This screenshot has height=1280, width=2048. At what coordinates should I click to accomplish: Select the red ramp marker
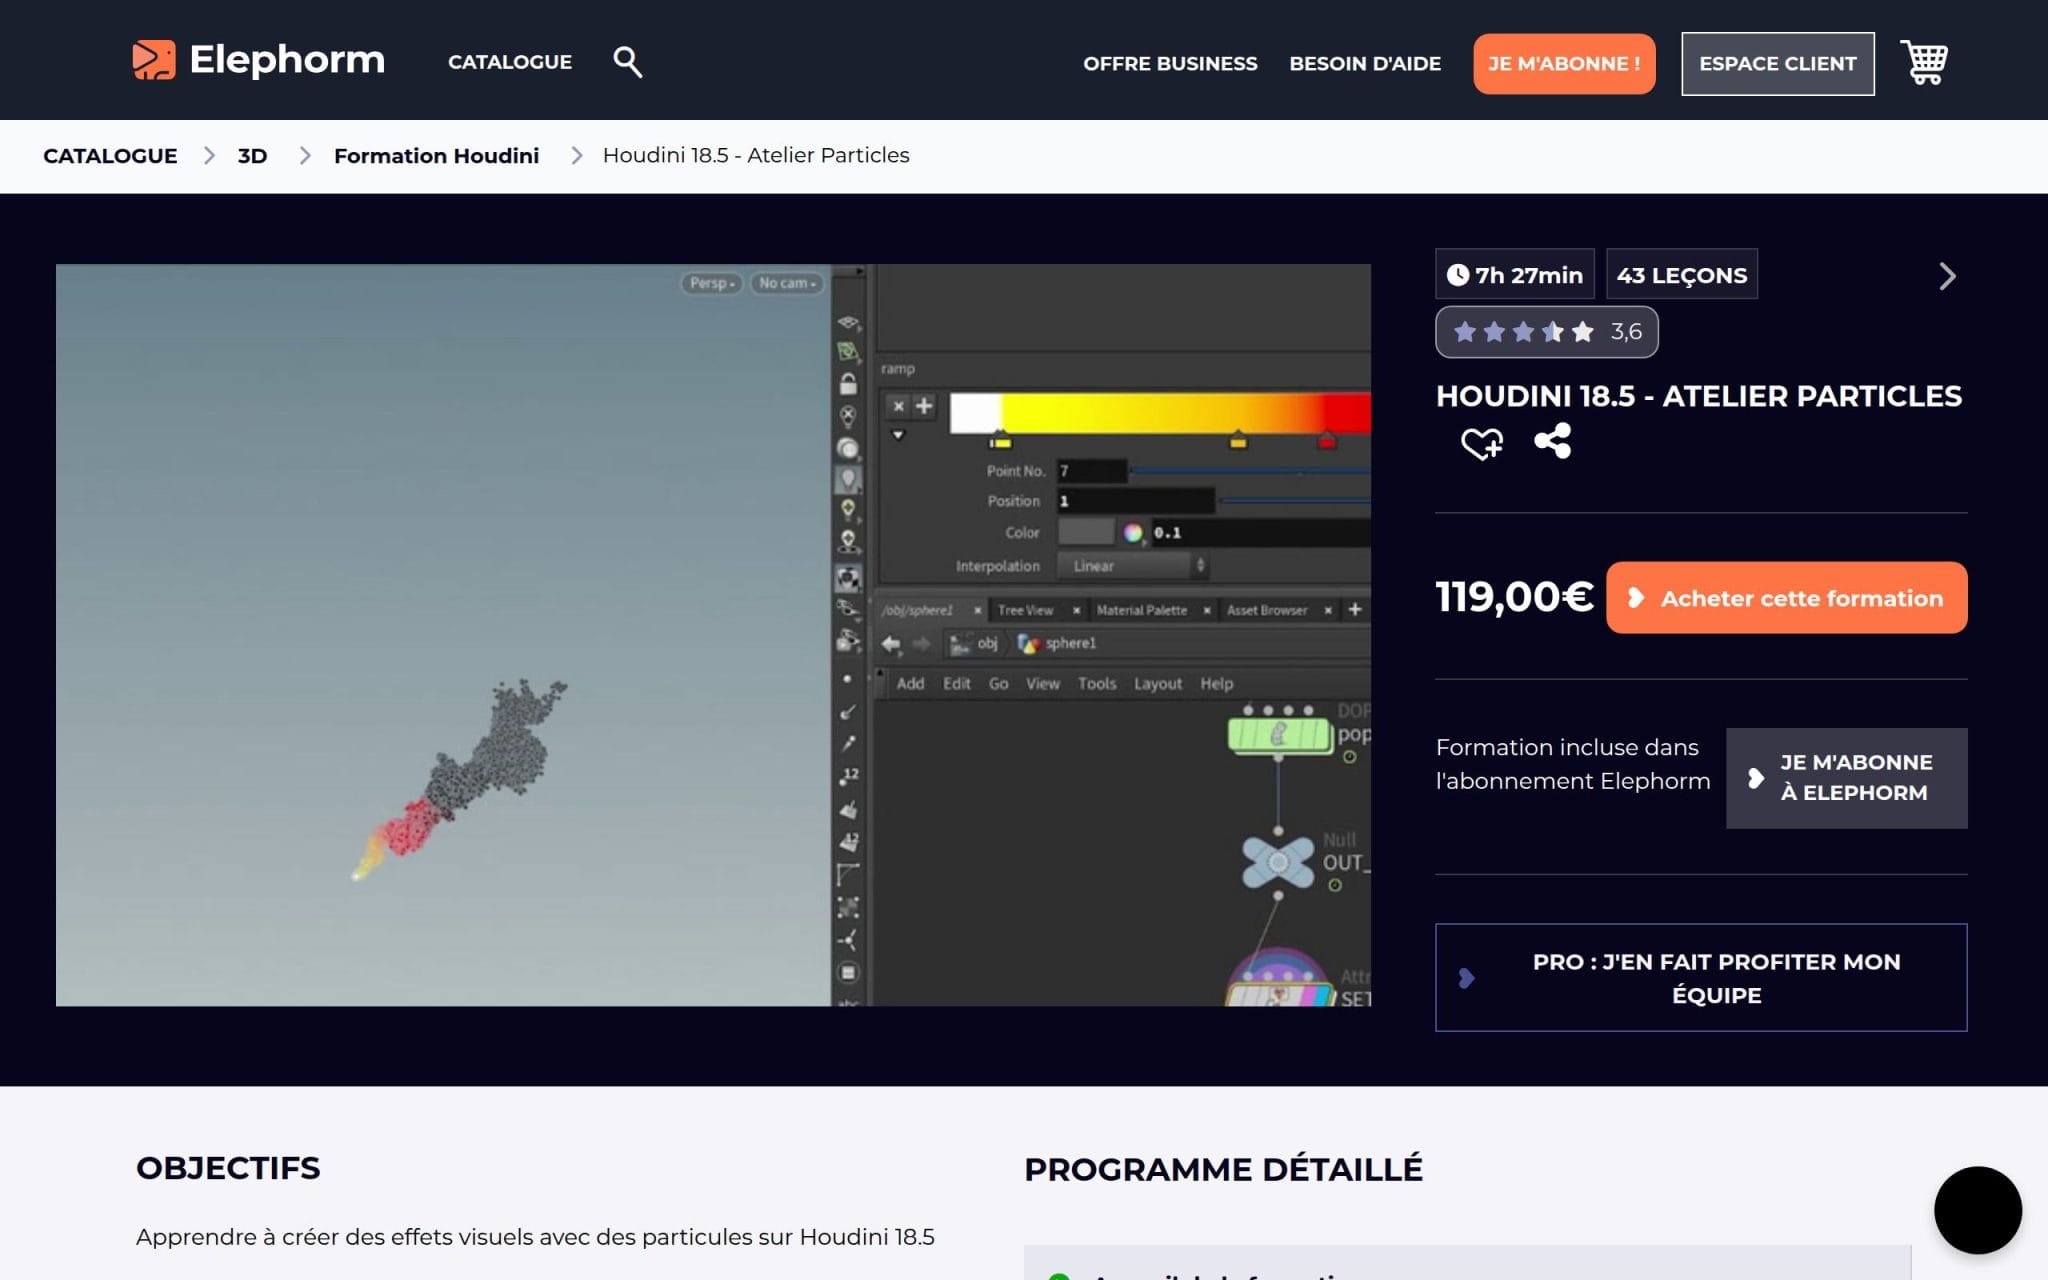pyautogui.click(x=1327, y=440)
